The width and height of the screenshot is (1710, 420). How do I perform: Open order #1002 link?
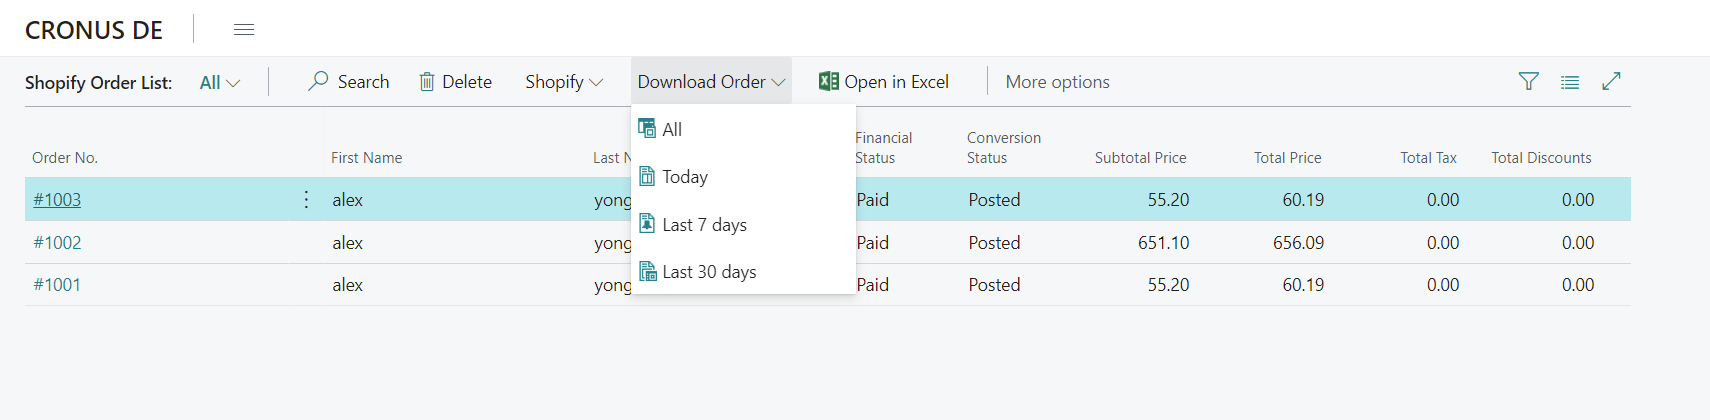[x=57, y=243]
